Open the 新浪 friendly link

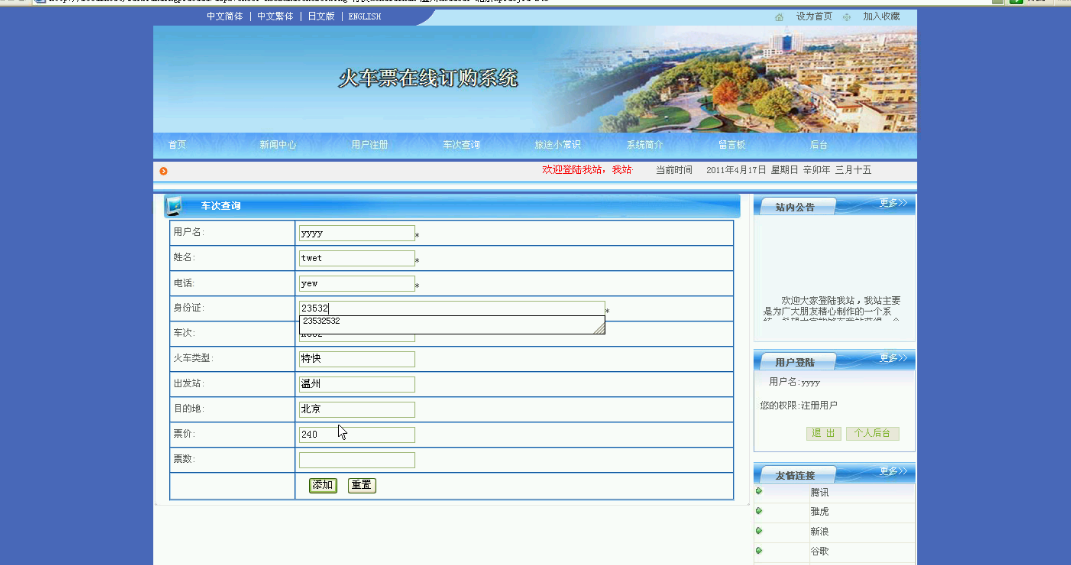820,532
